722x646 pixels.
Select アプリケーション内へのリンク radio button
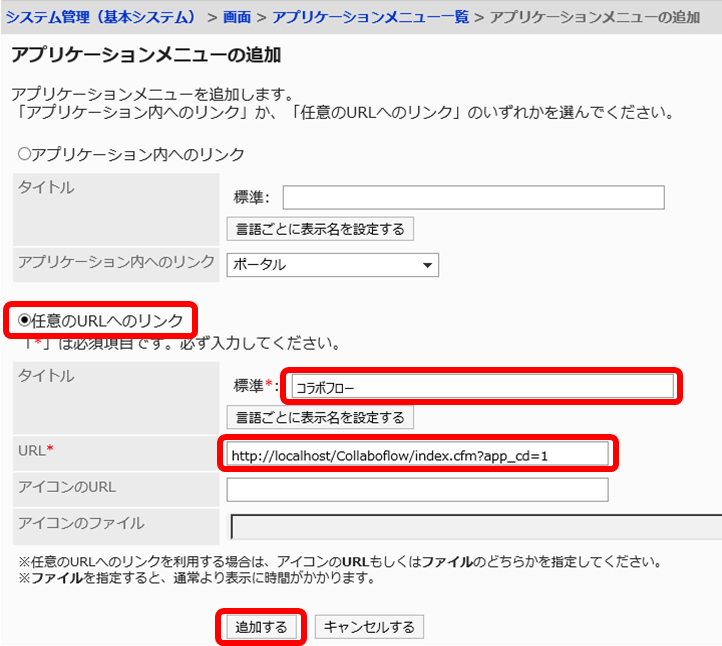pyautogui.click(x=24, y=153)
